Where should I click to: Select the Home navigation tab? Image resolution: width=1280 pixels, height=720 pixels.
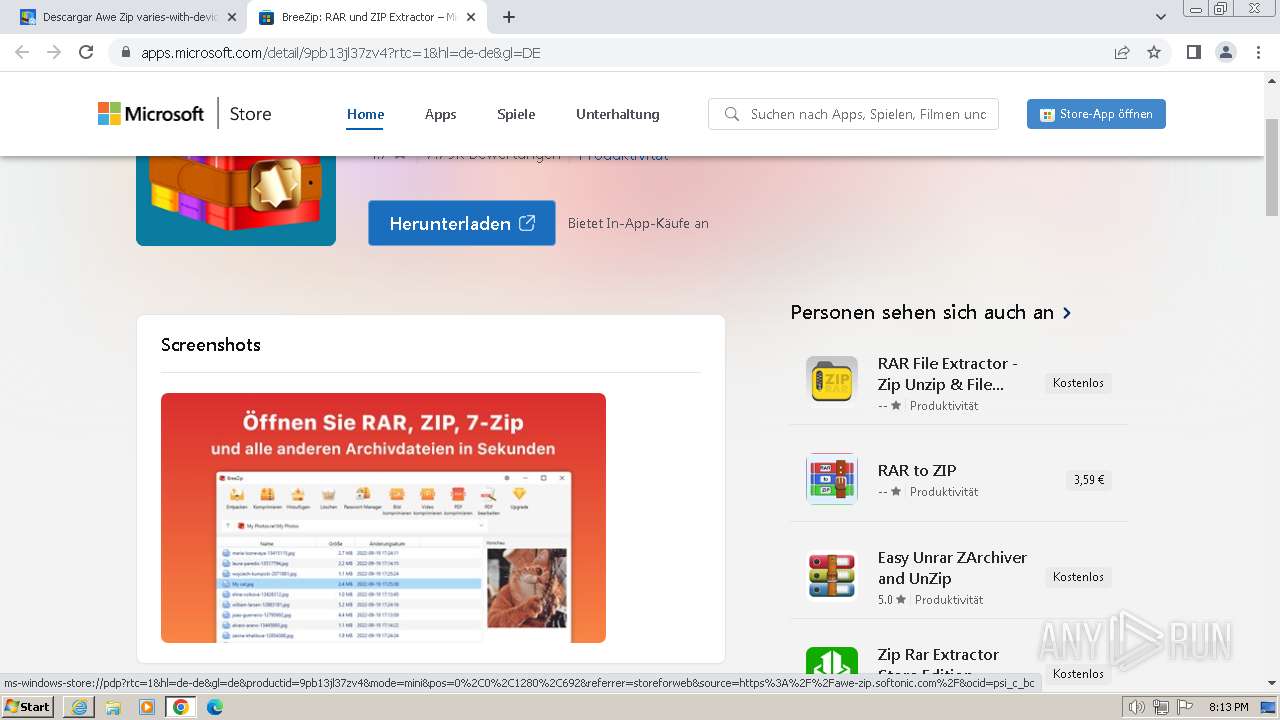(366, 114)
